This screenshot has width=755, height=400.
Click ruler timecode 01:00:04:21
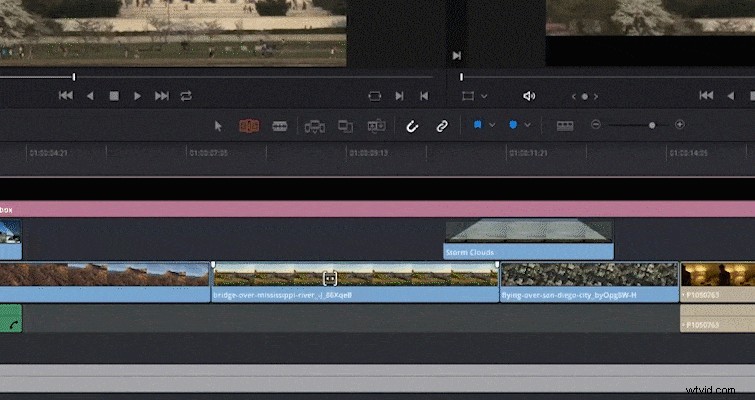(x=49, y=153)
